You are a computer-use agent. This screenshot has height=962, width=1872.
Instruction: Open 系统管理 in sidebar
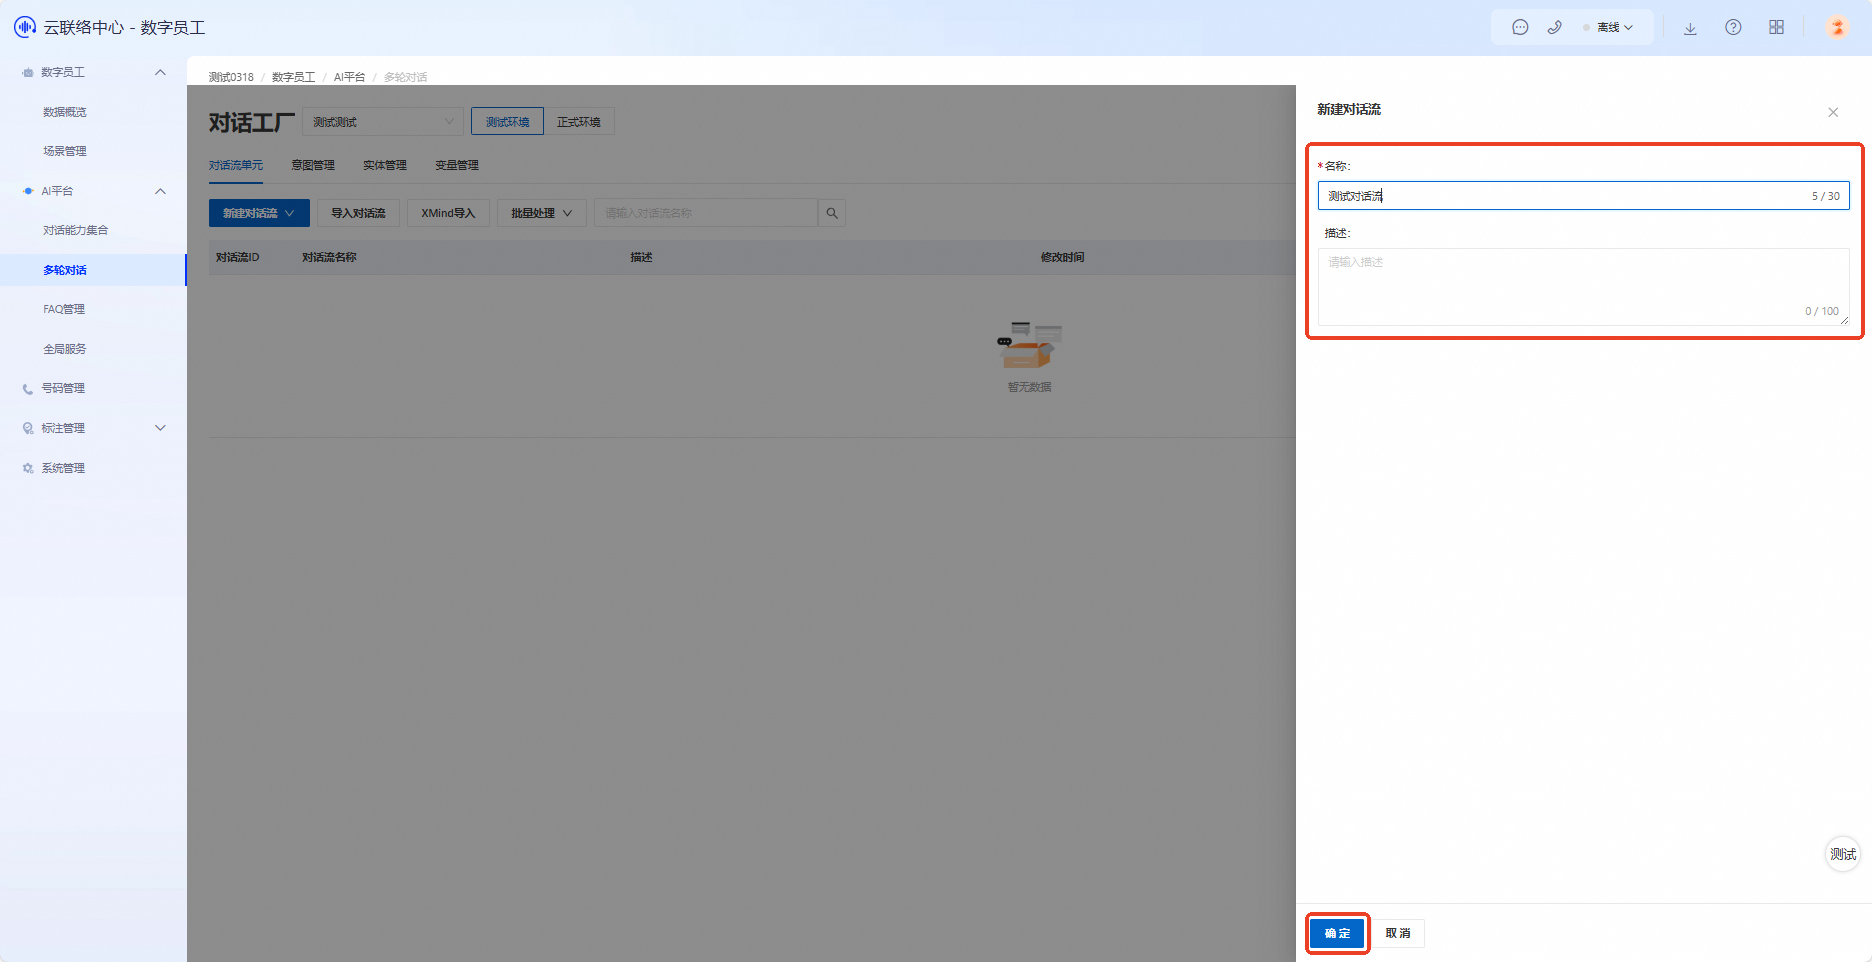63,468
